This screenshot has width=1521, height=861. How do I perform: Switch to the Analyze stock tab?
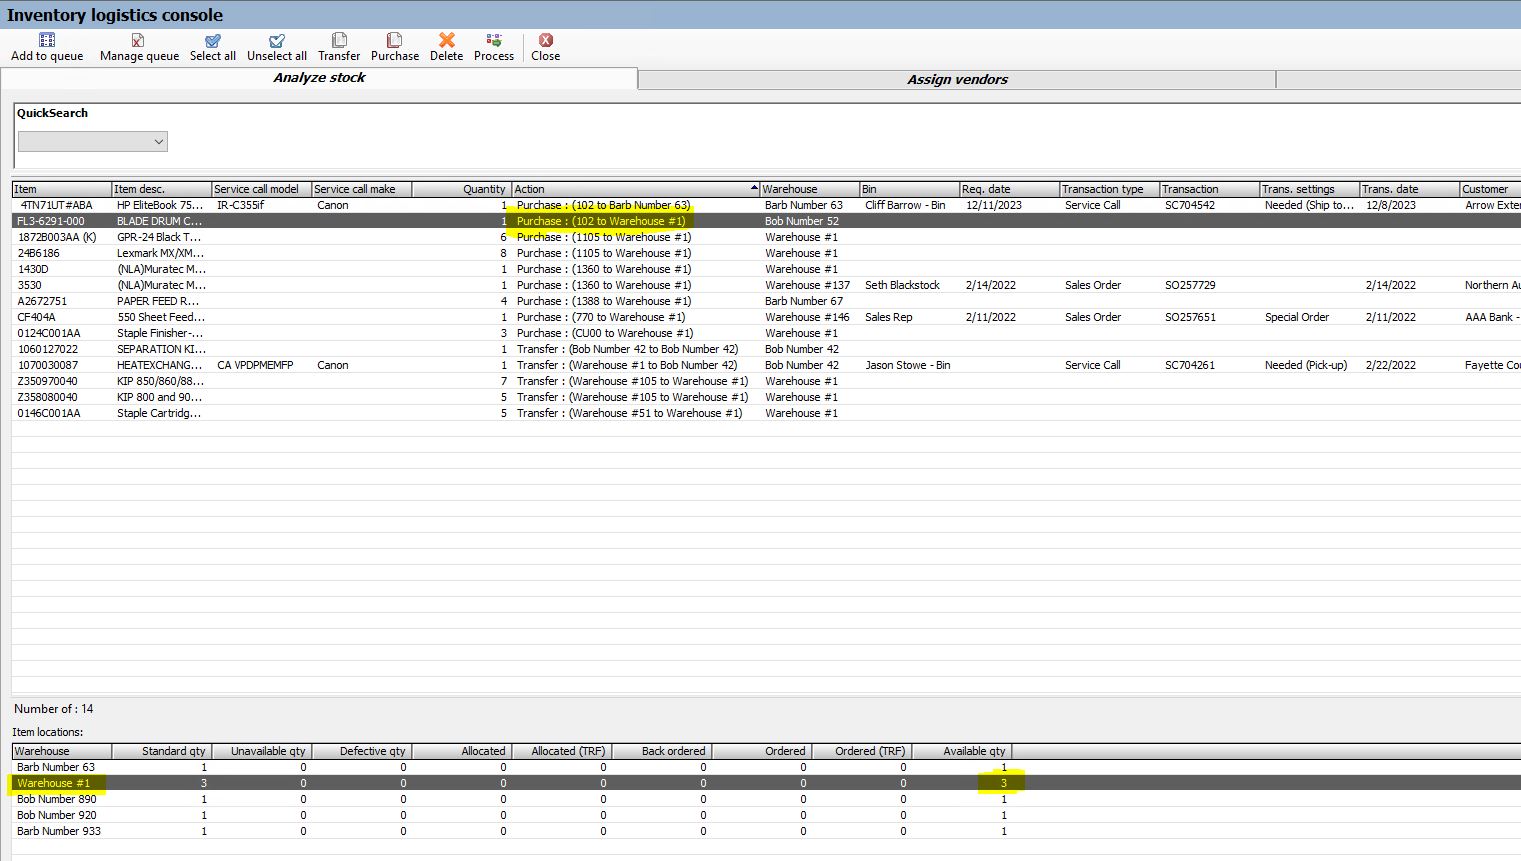pyautogui.click(x=319, y=78)
